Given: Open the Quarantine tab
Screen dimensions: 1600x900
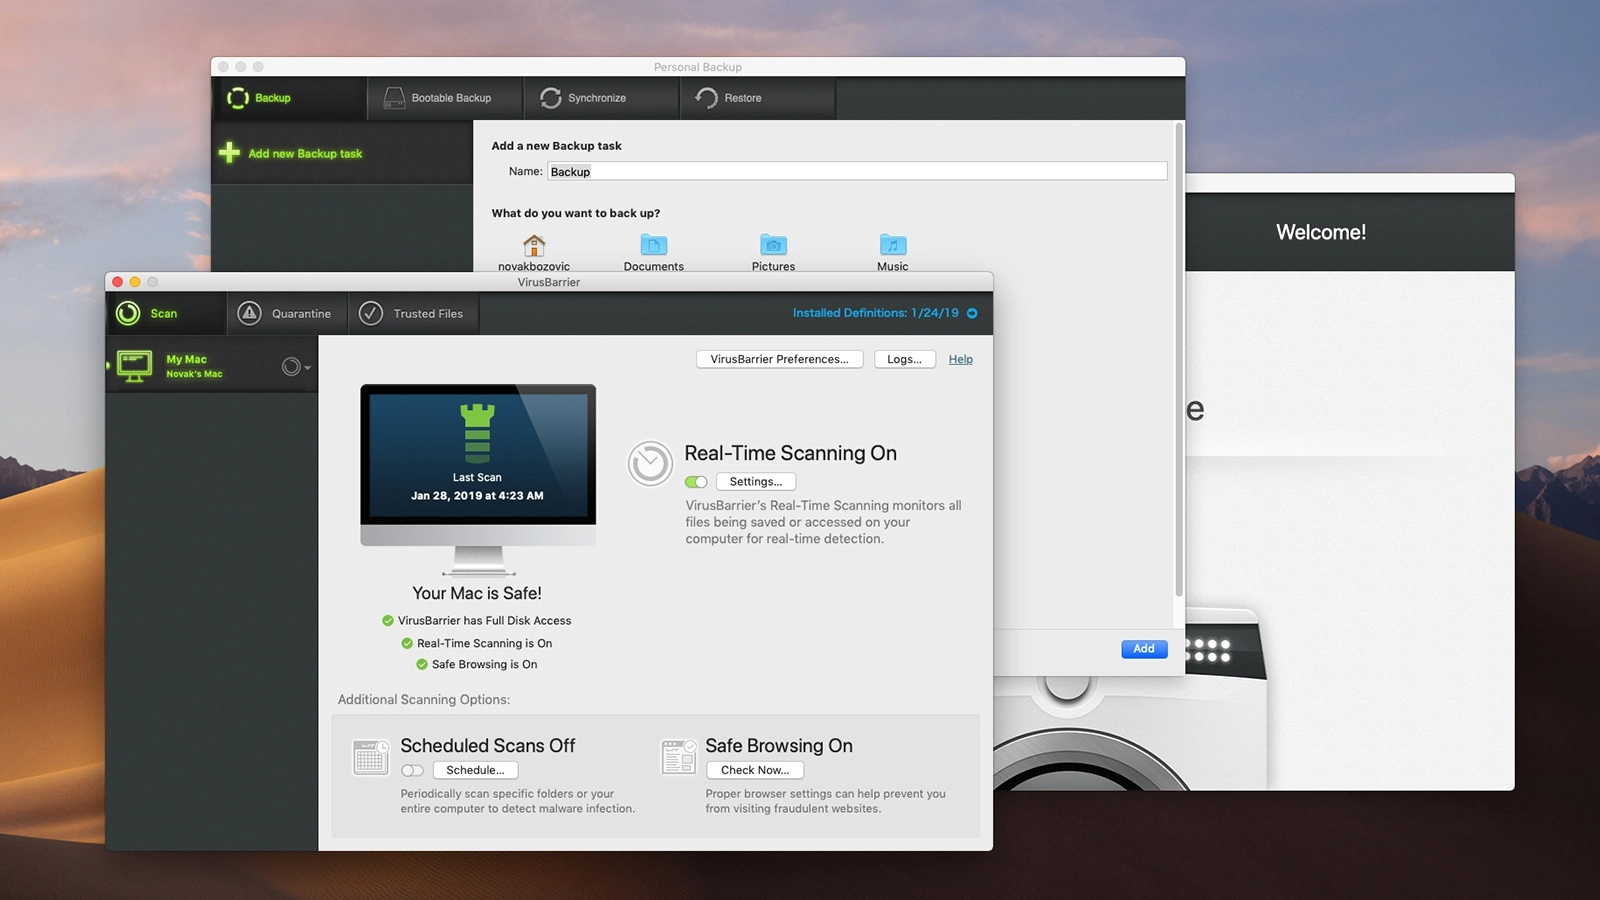Looking at the screenshot, I should click(287, 313).
